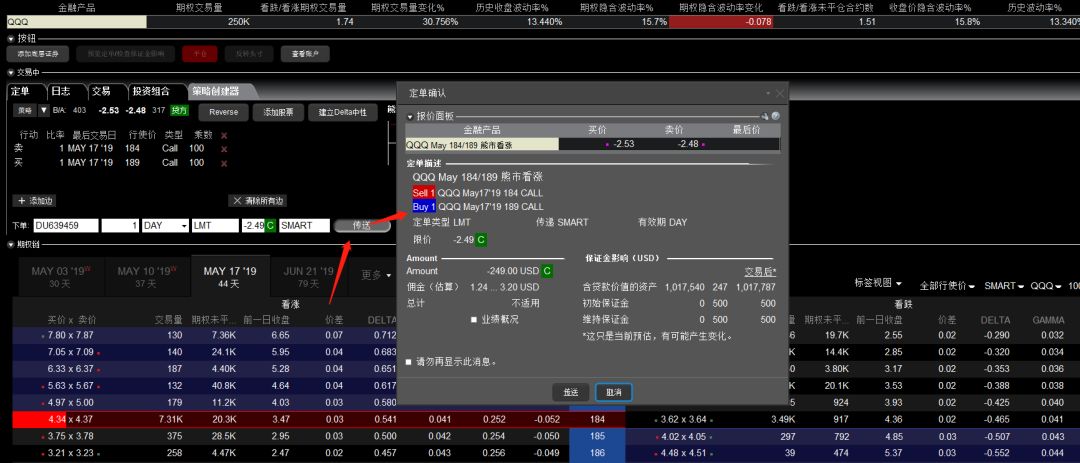This screenshot has width=1080, height=463.
Task: Select the MAY 17 '19 expiration tab
Action: pyautogui.click(x=230, y=277)
